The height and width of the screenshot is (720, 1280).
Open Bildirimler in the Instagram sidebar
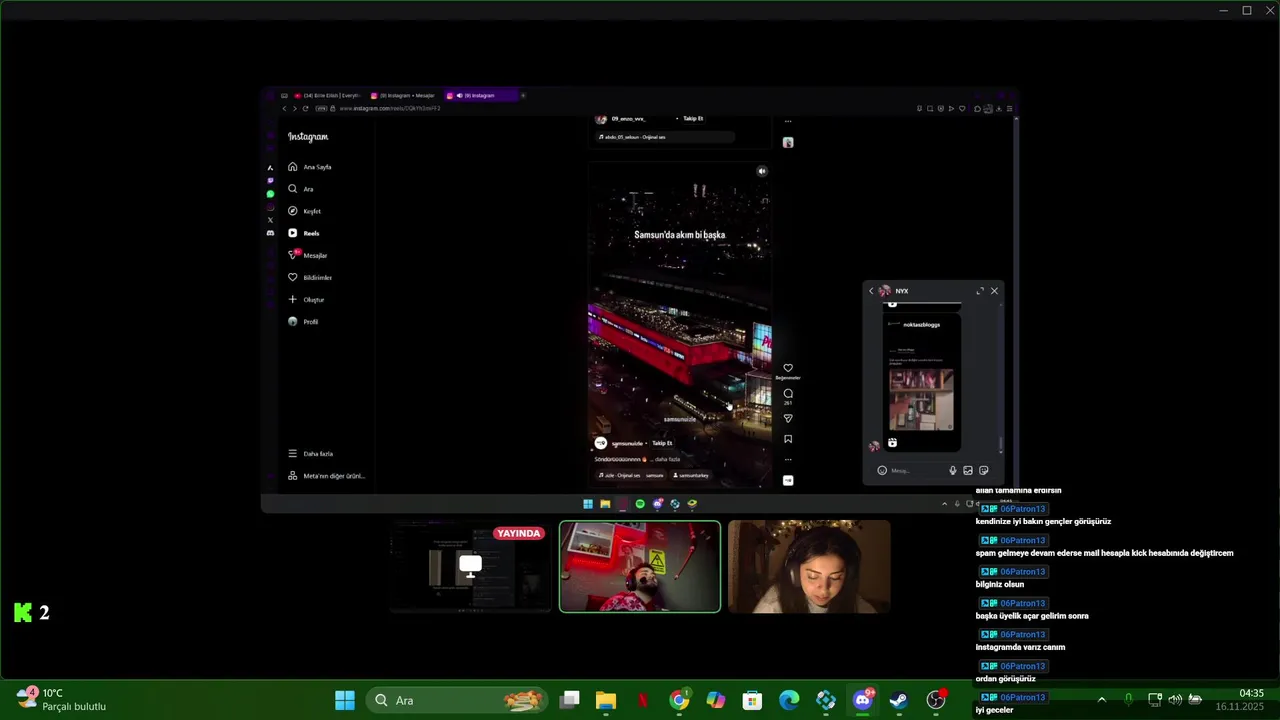tap(310, 277)
